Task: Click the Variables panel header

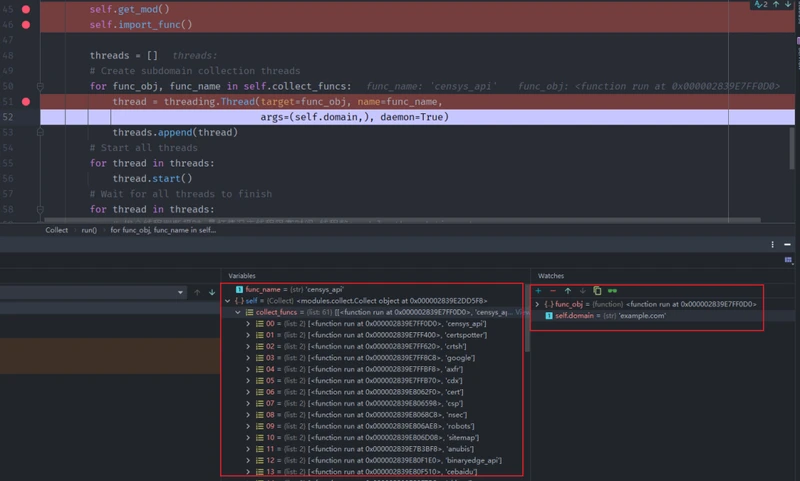Action: coord(242,275)
